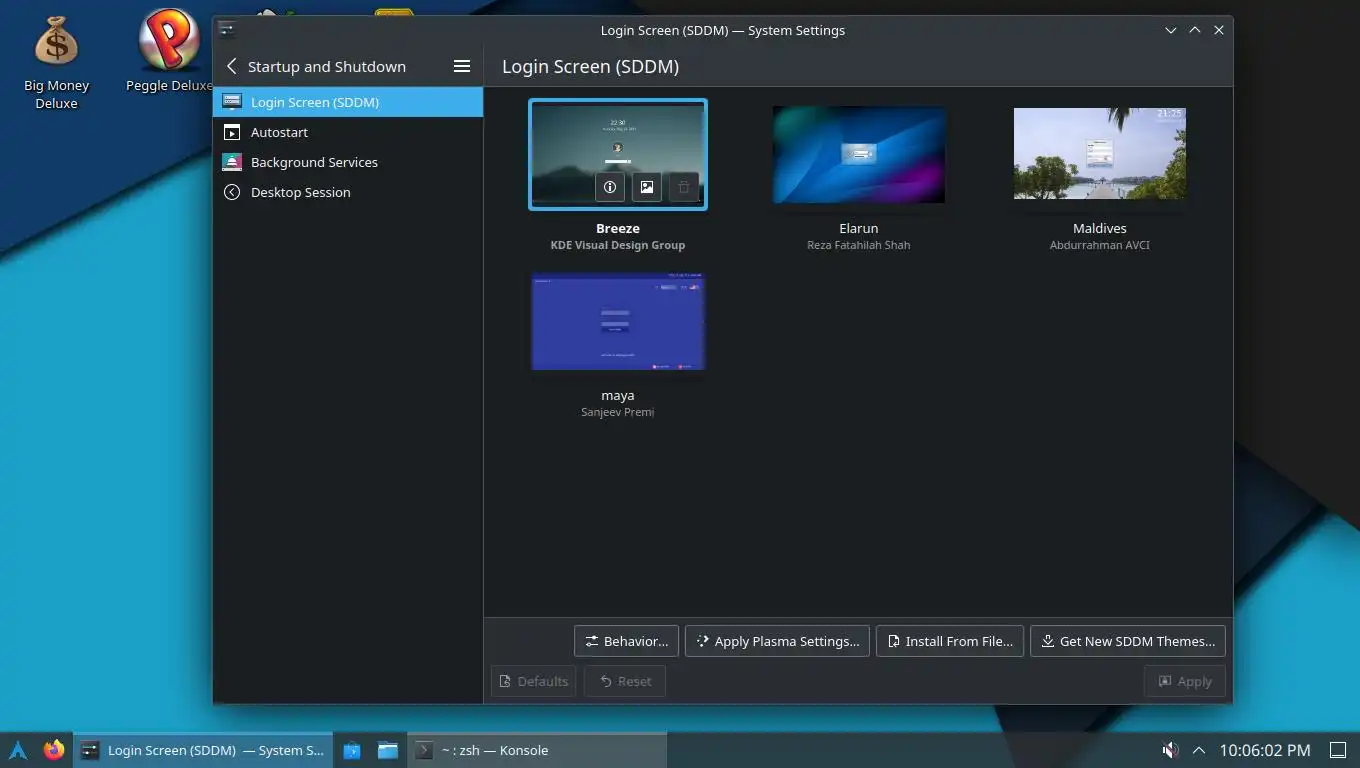Click the Desktop Session sidebar icon
This screenshot has width=1360, height=768.
click(232, 192)
